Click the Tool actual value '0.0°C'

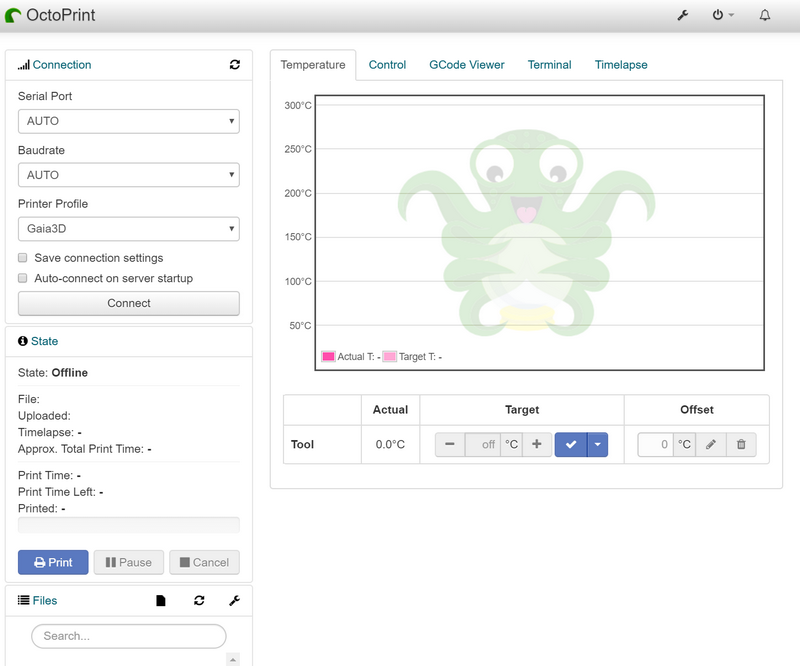[x=390, y=445]
